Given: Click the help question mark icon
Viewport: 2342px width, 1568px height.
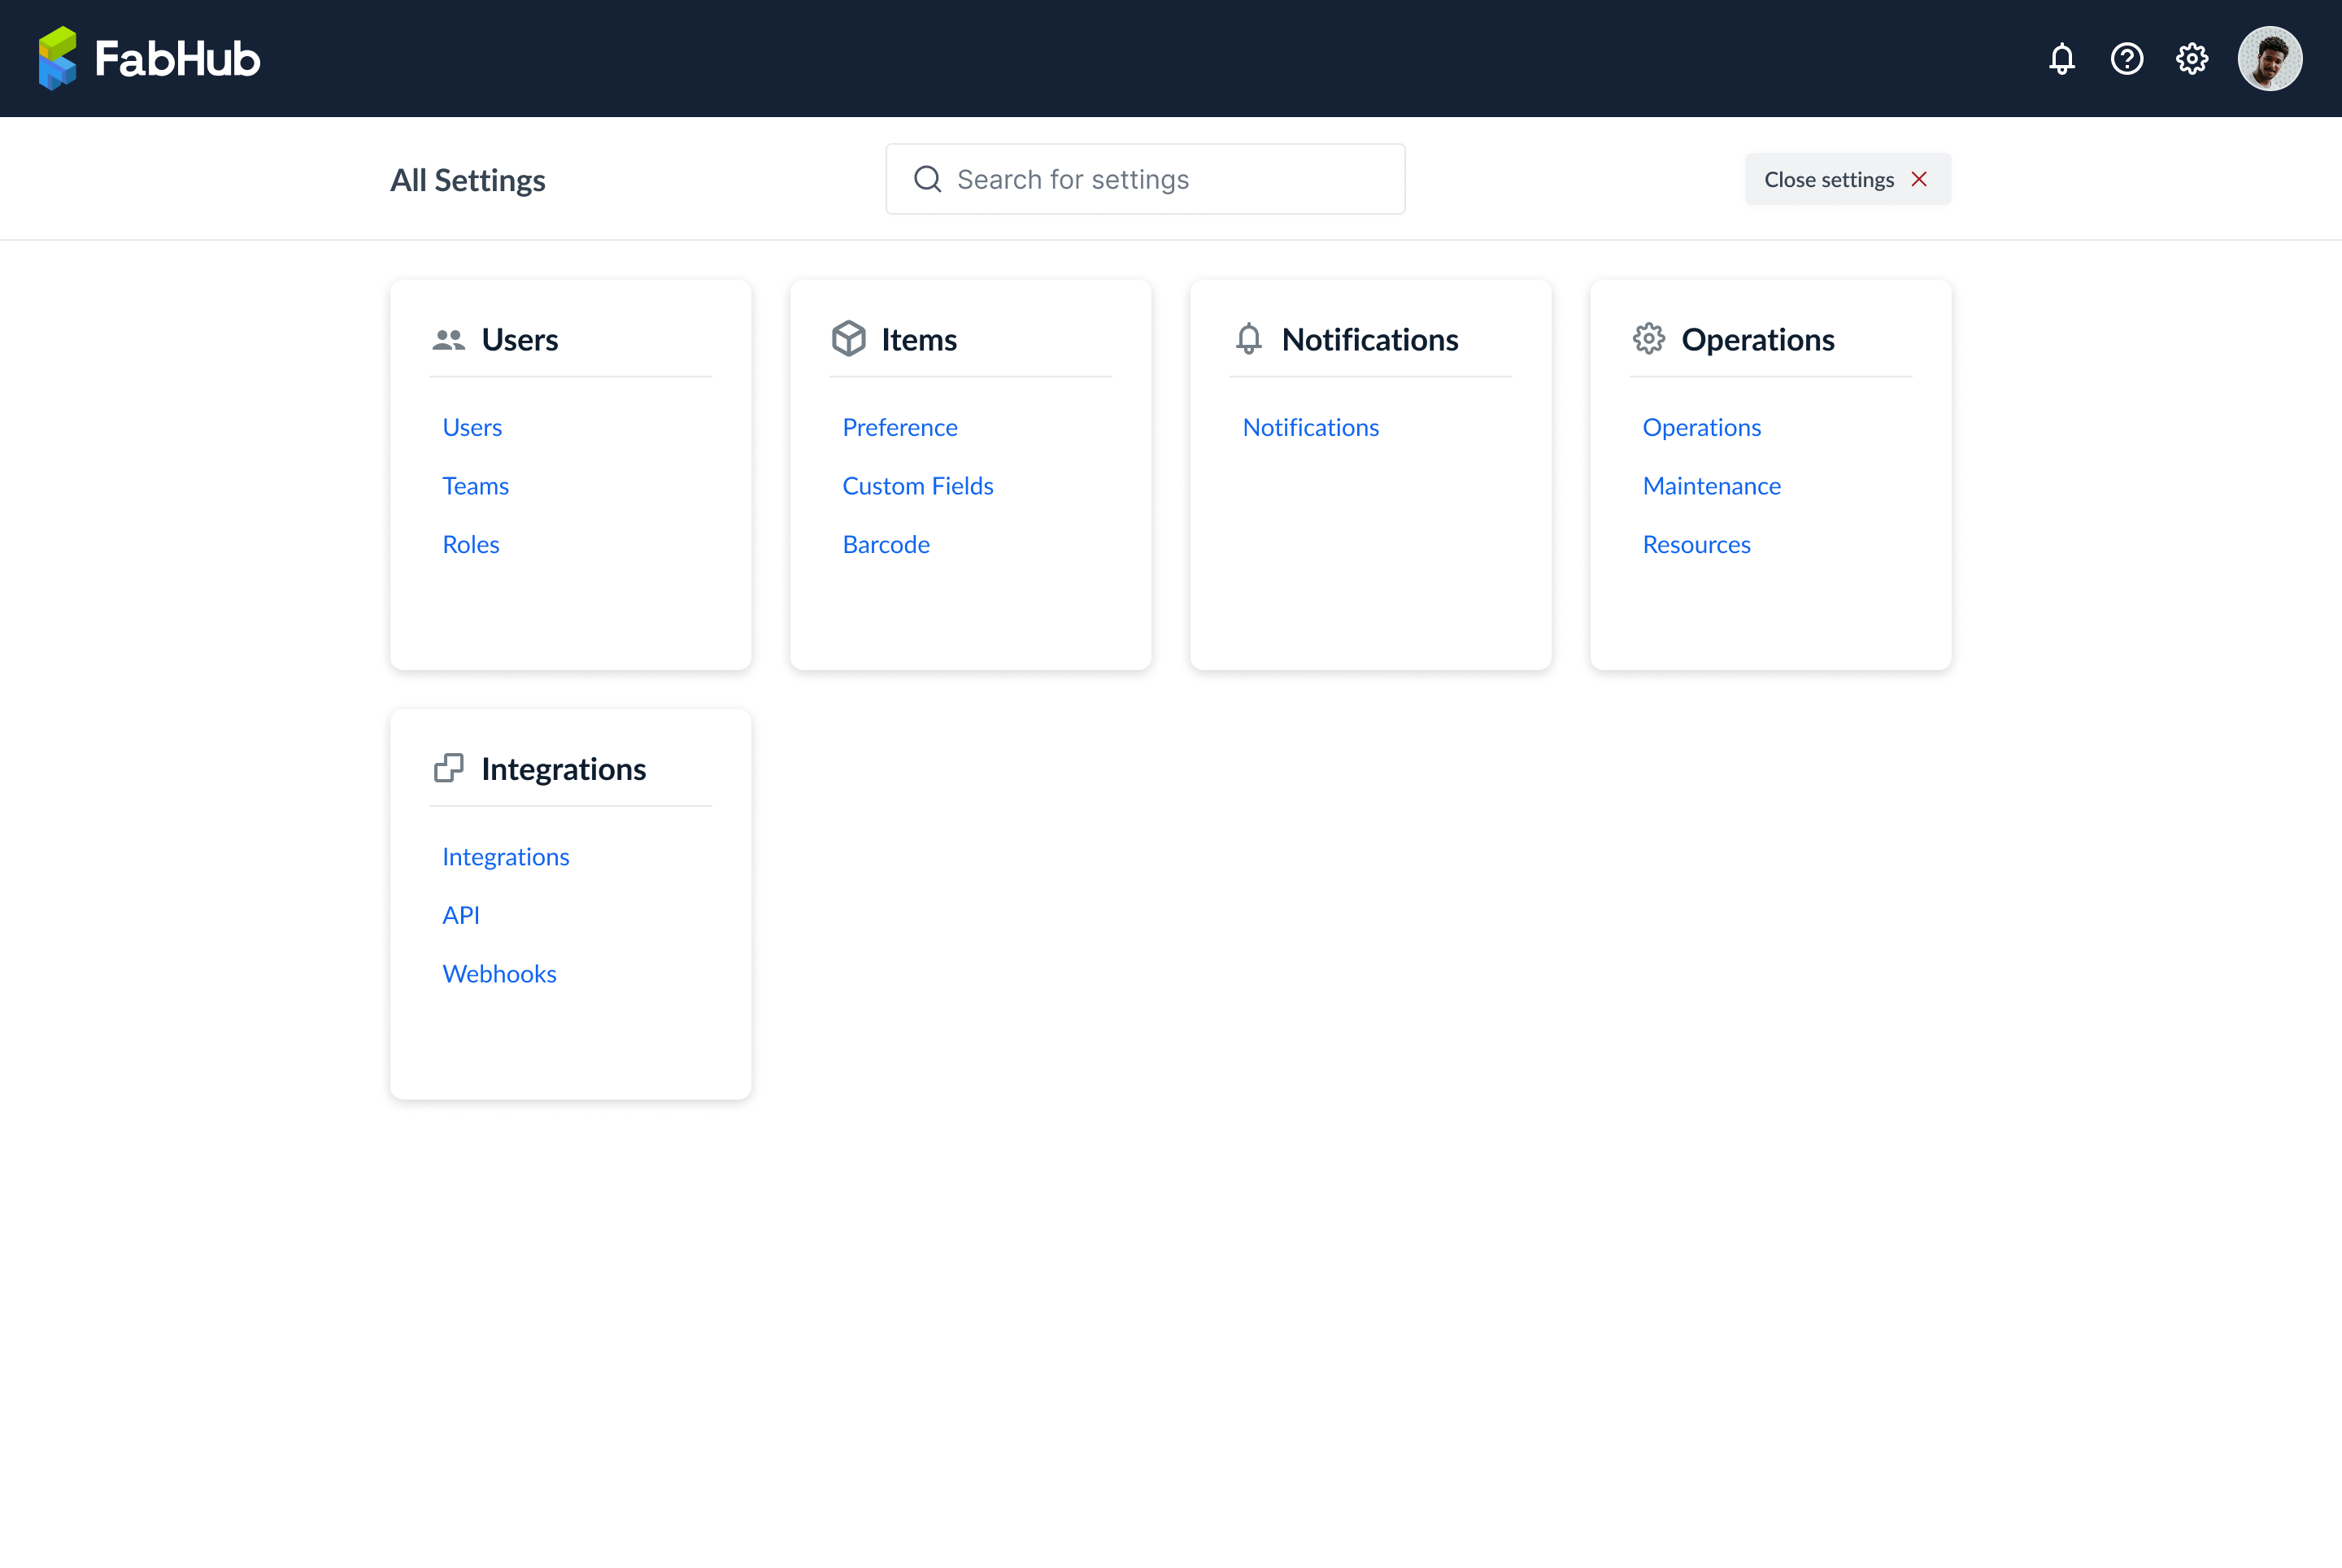Looking at the screenshot, I should coord(2126,59).
